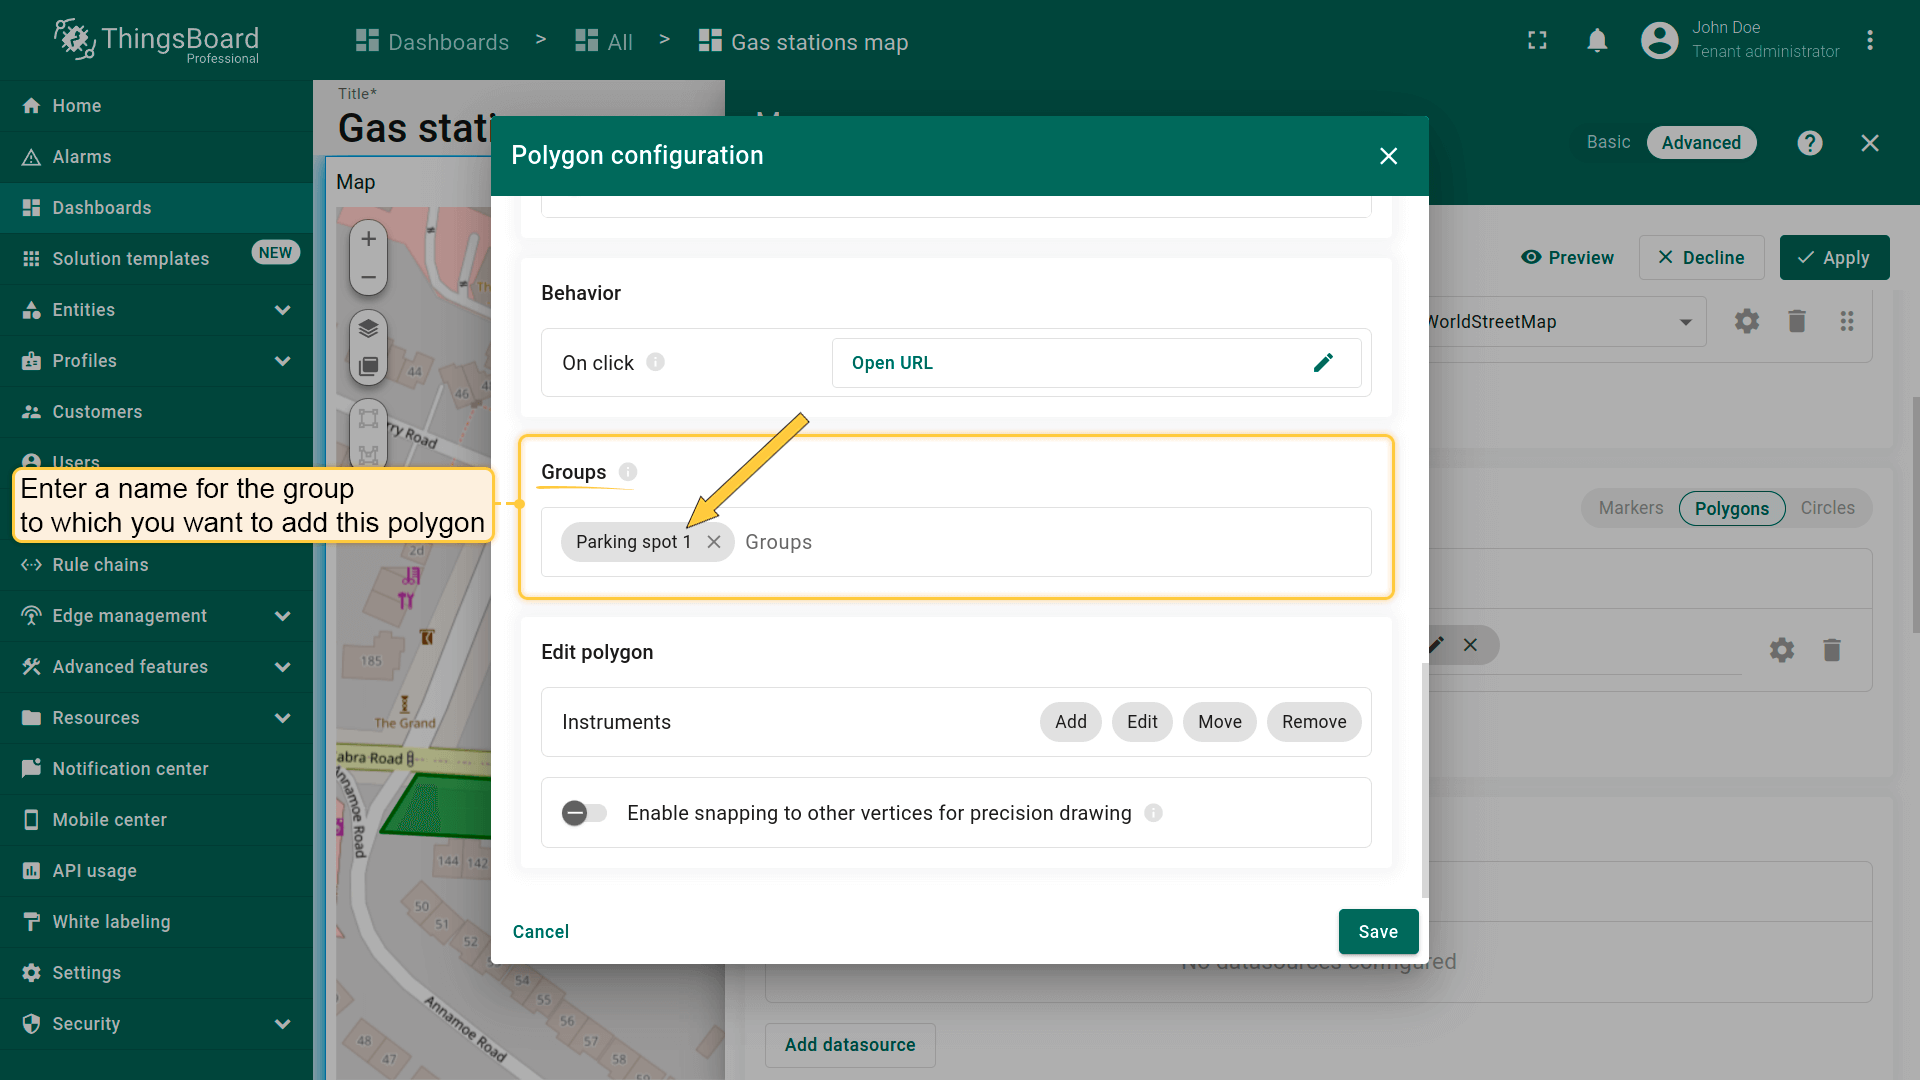
Task: Click the pencil icon for On click action
Action: [x=1323, y=363]
